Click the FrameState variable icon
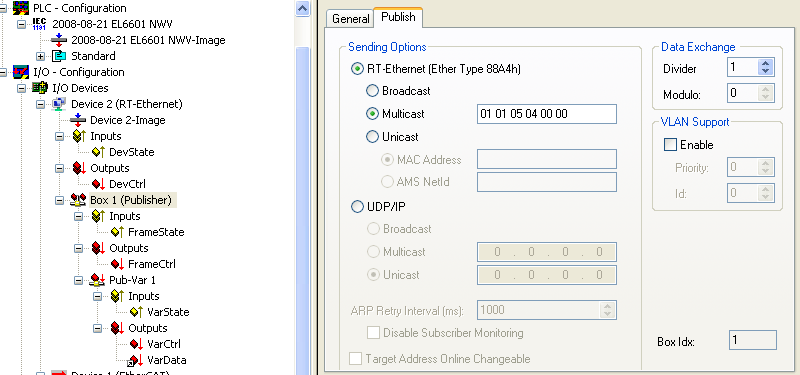The width and height of the screenshot is (800, 375). pyautogui.click(x=116, y=232)
